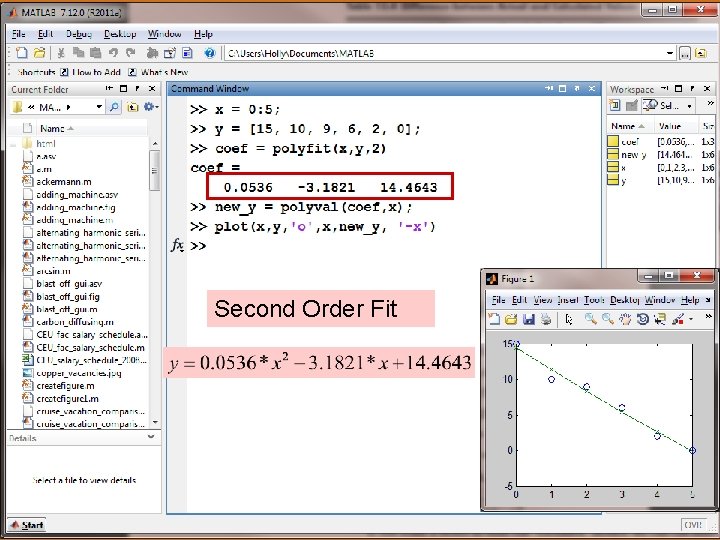Open the Current Folder gear actions menu

pos(151,107)
